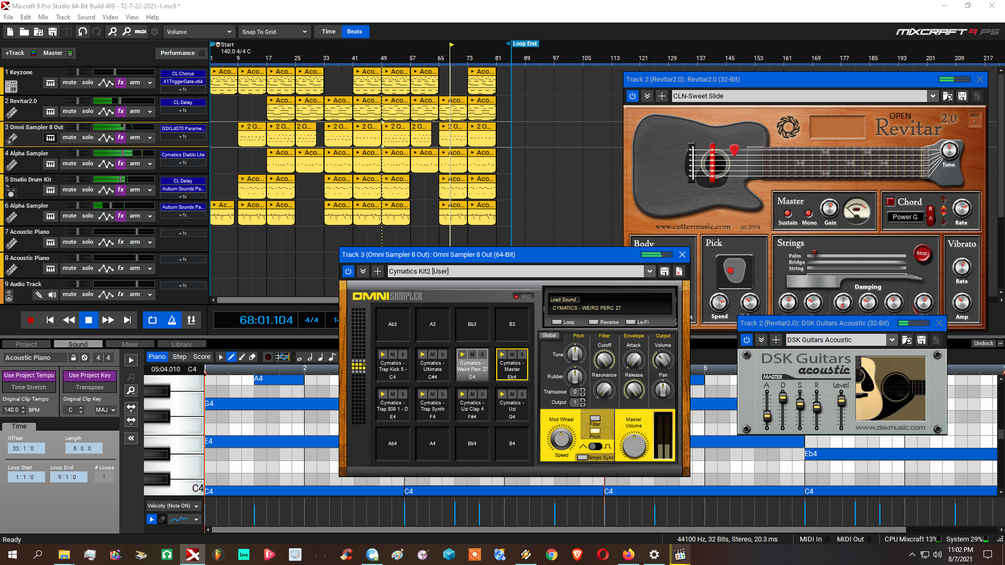Click the piano roll preview play button
Image resolution: width=1005 pixels, height=565 pixels.
[x=131, y=360]
